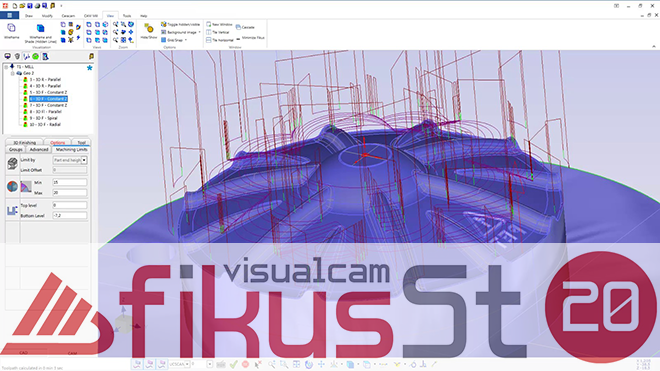Viewport: 660px width, 371px height.
Task: Click the Max angle field
Action: pyautogui.click(x=69, y=192)
